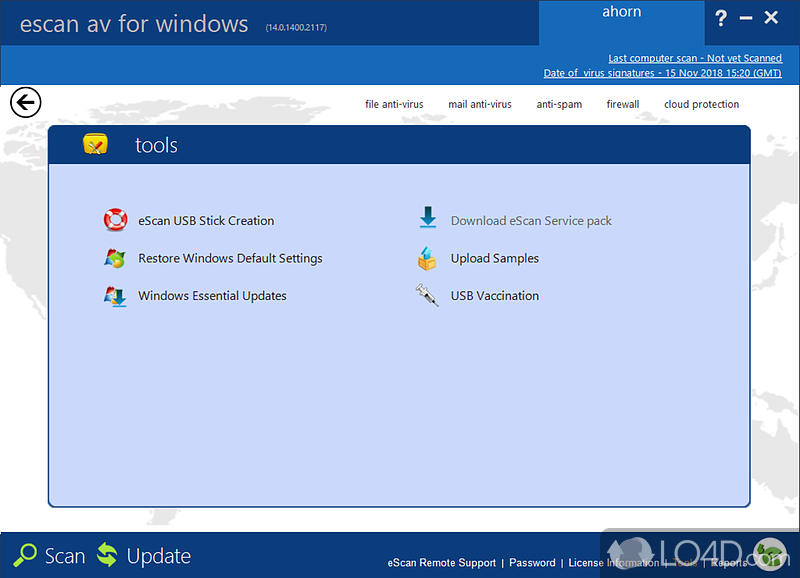Click the Restore Windows Default Settings icon

pos(115,258)
